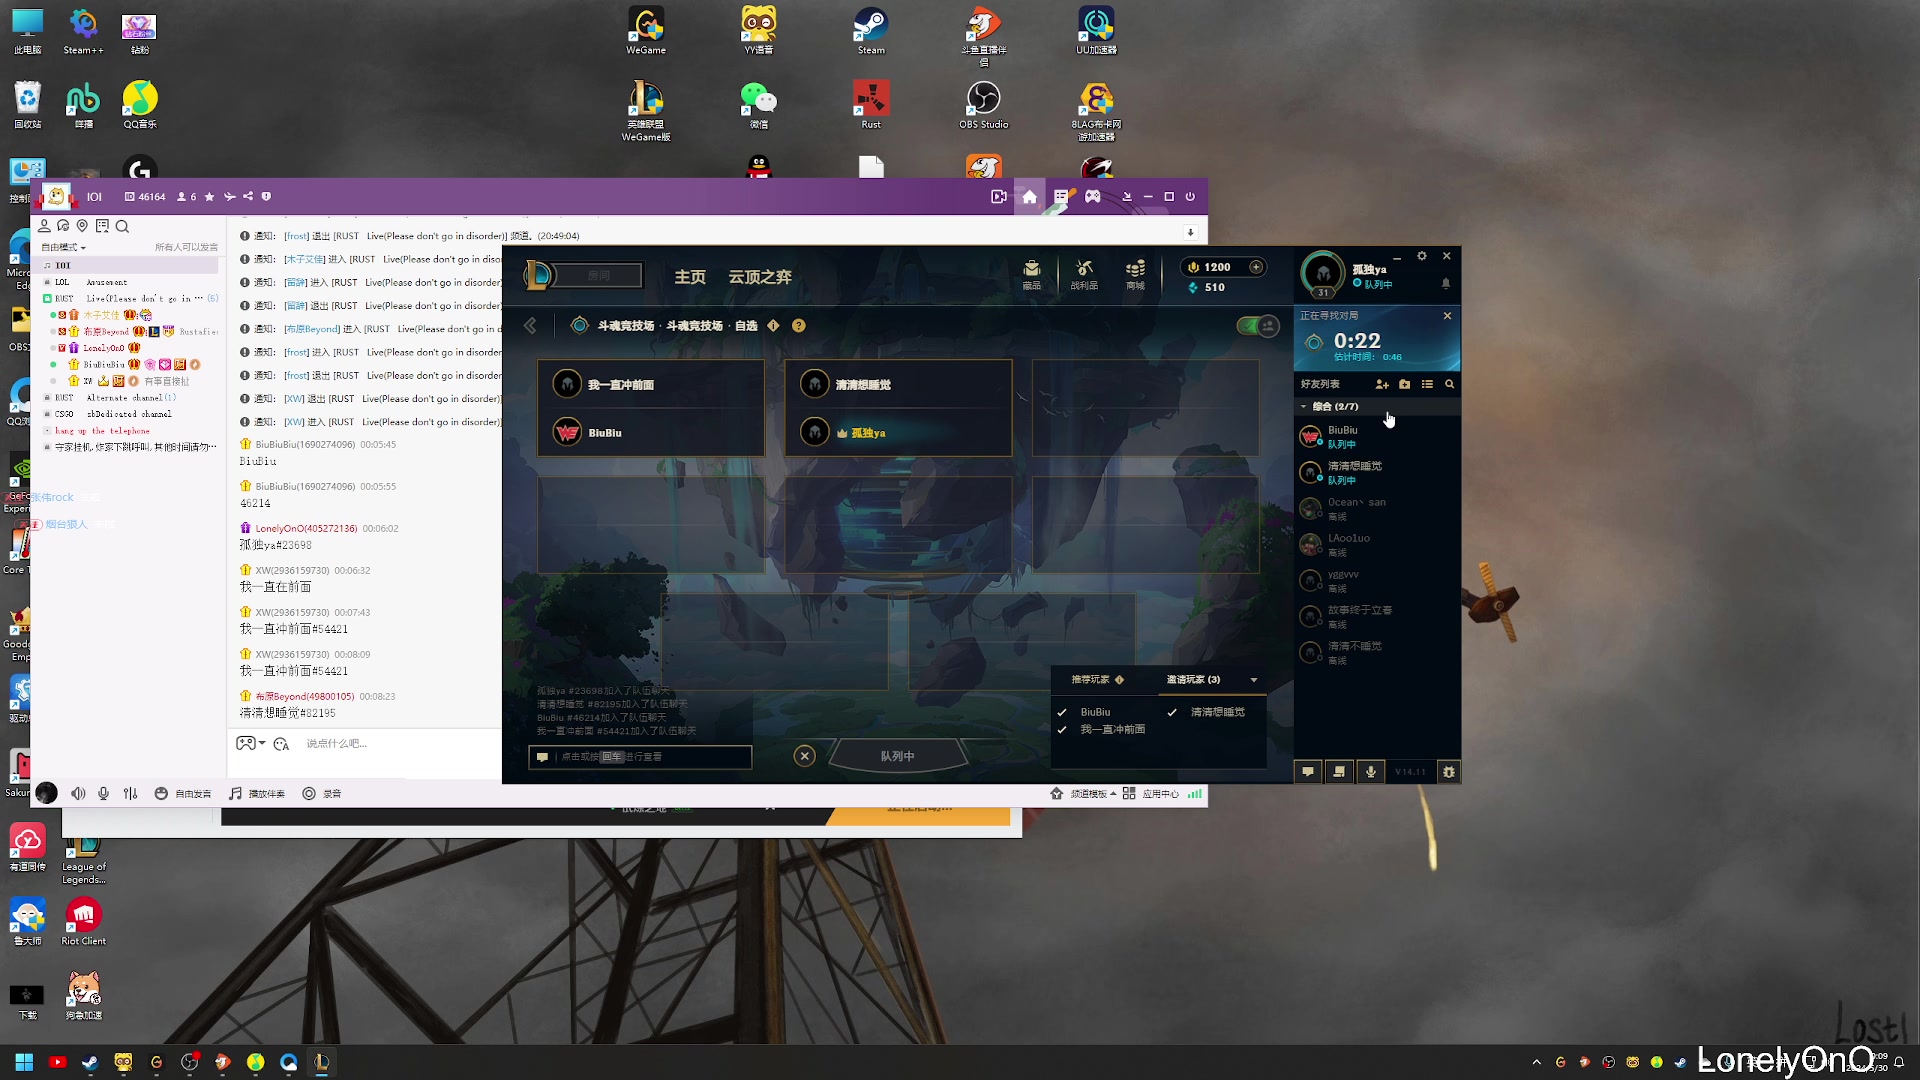This screenshot has height=1080, width=1920.
Task: Click the magnifier search icon above YY channel tree
Action: pos(122,226)
